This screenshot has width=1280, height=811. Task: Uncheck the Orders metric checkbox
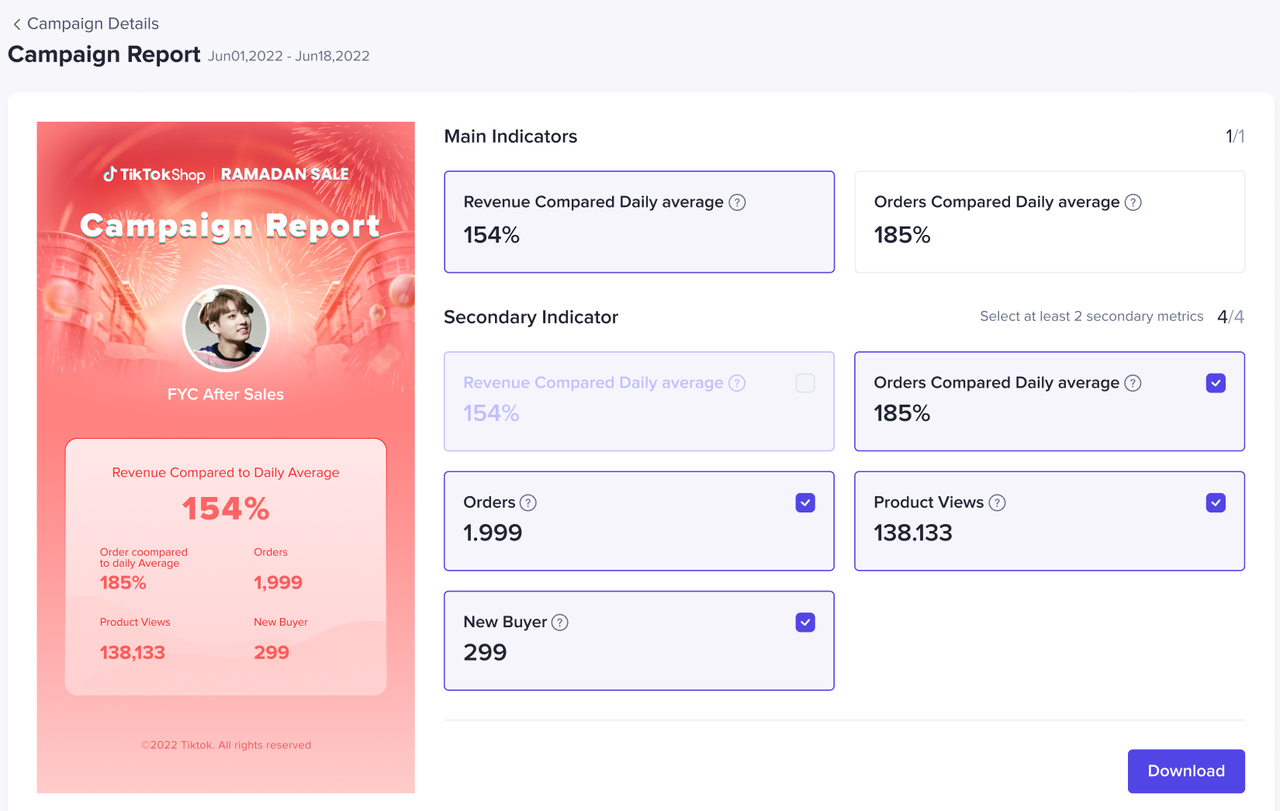pyautogui.click(x=805, y=503)
